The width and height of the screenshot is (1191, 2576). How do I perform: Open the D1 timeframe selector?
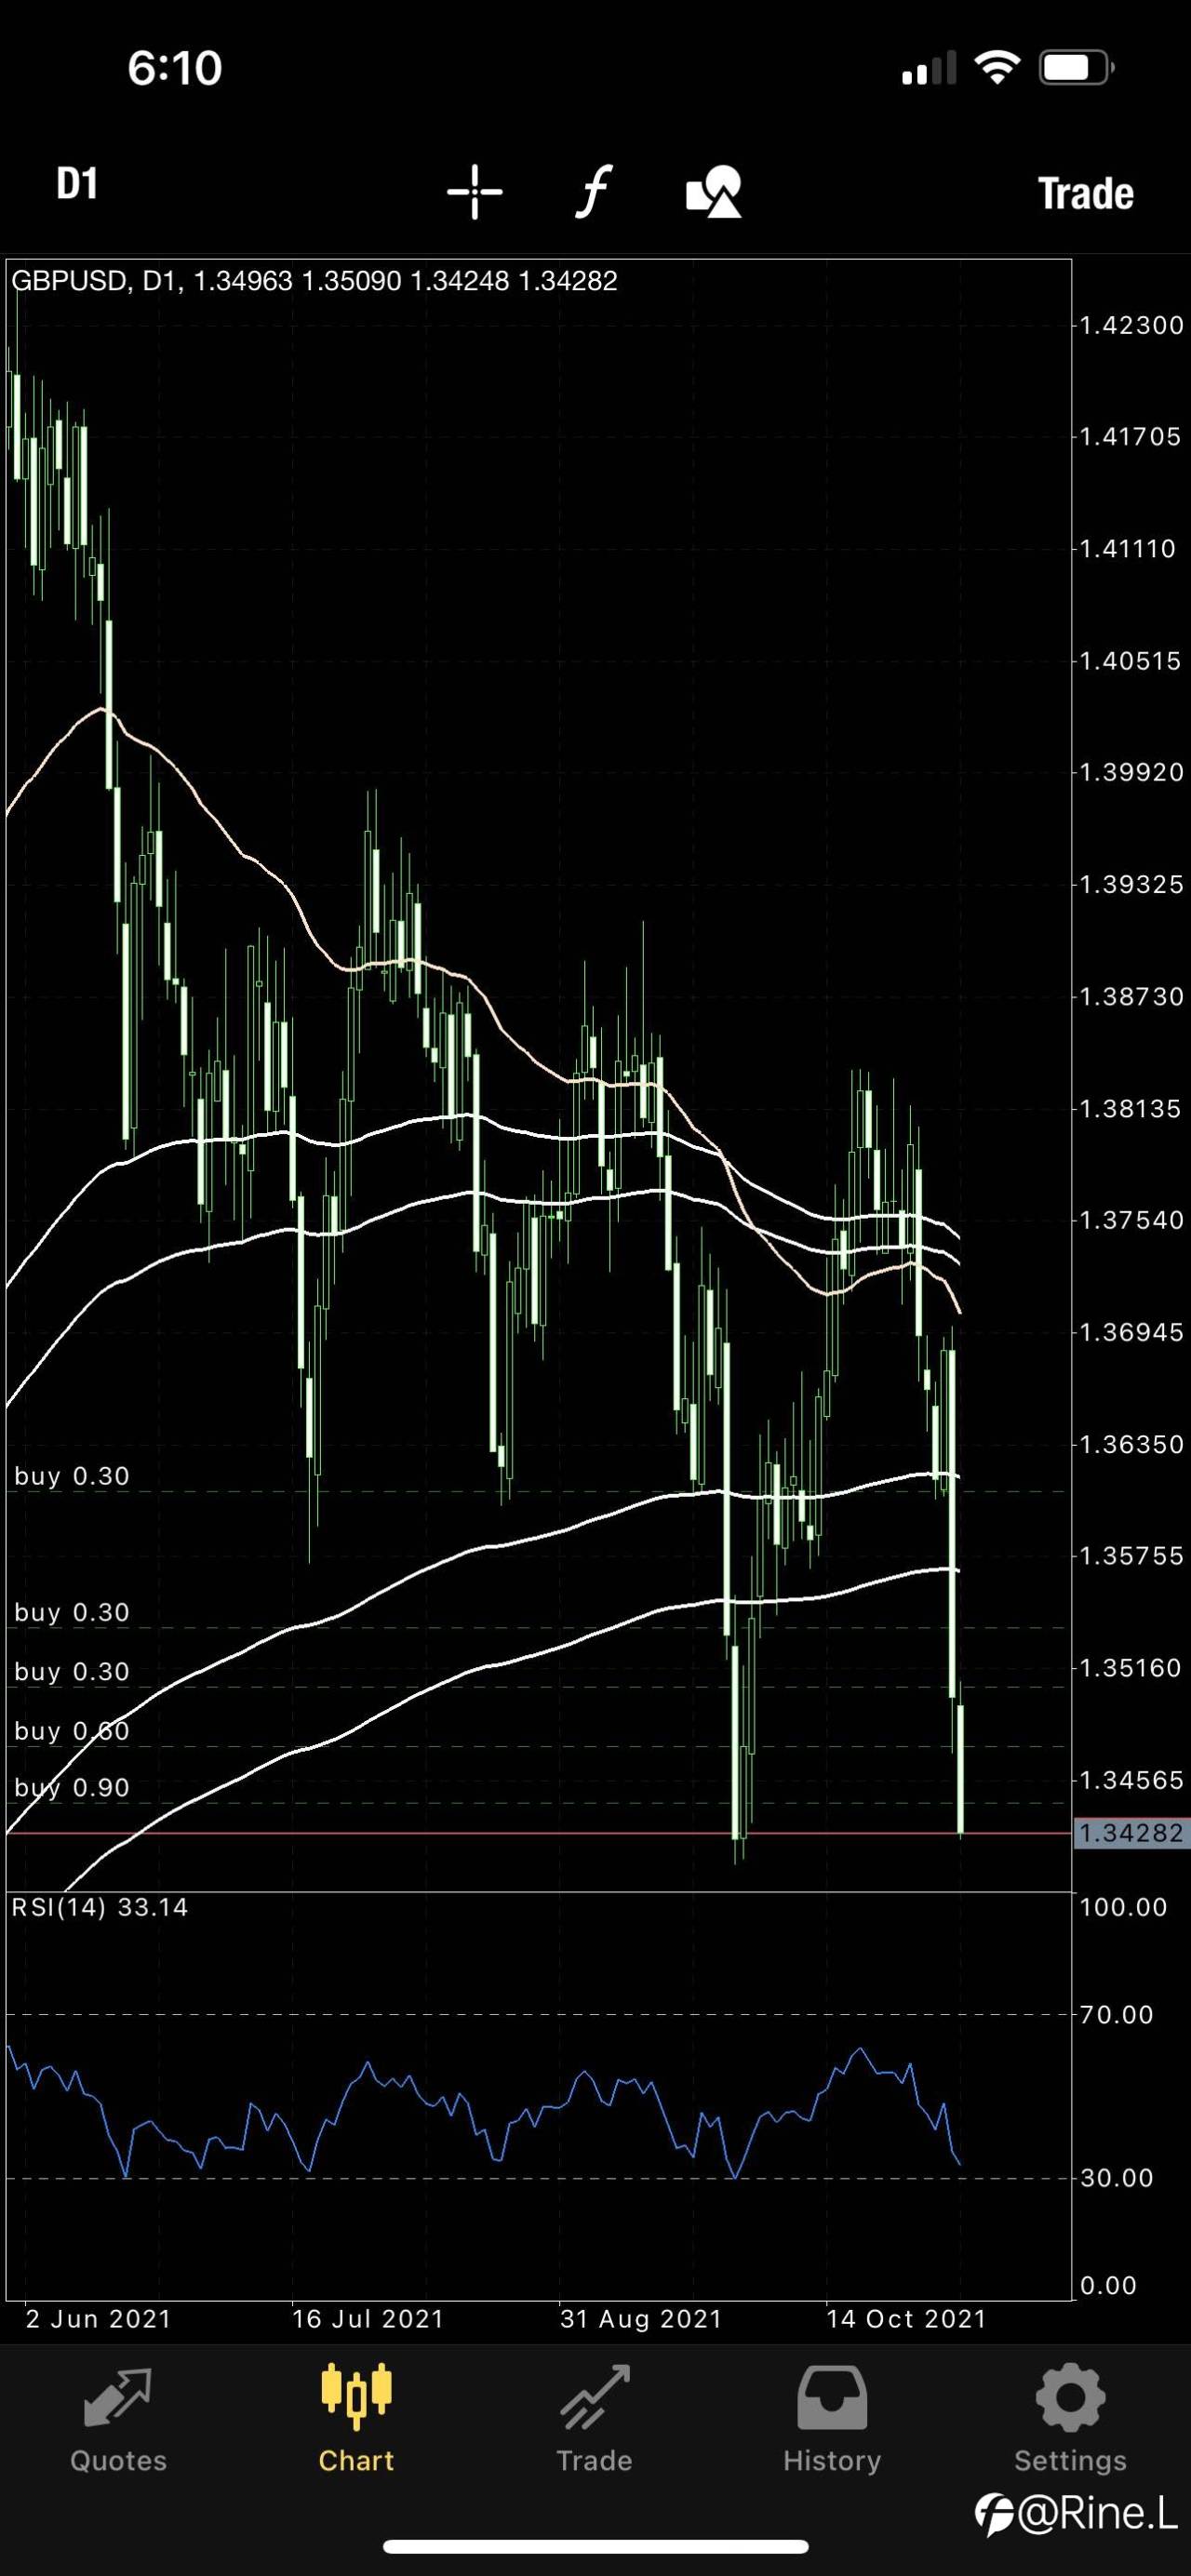(77, 185)
